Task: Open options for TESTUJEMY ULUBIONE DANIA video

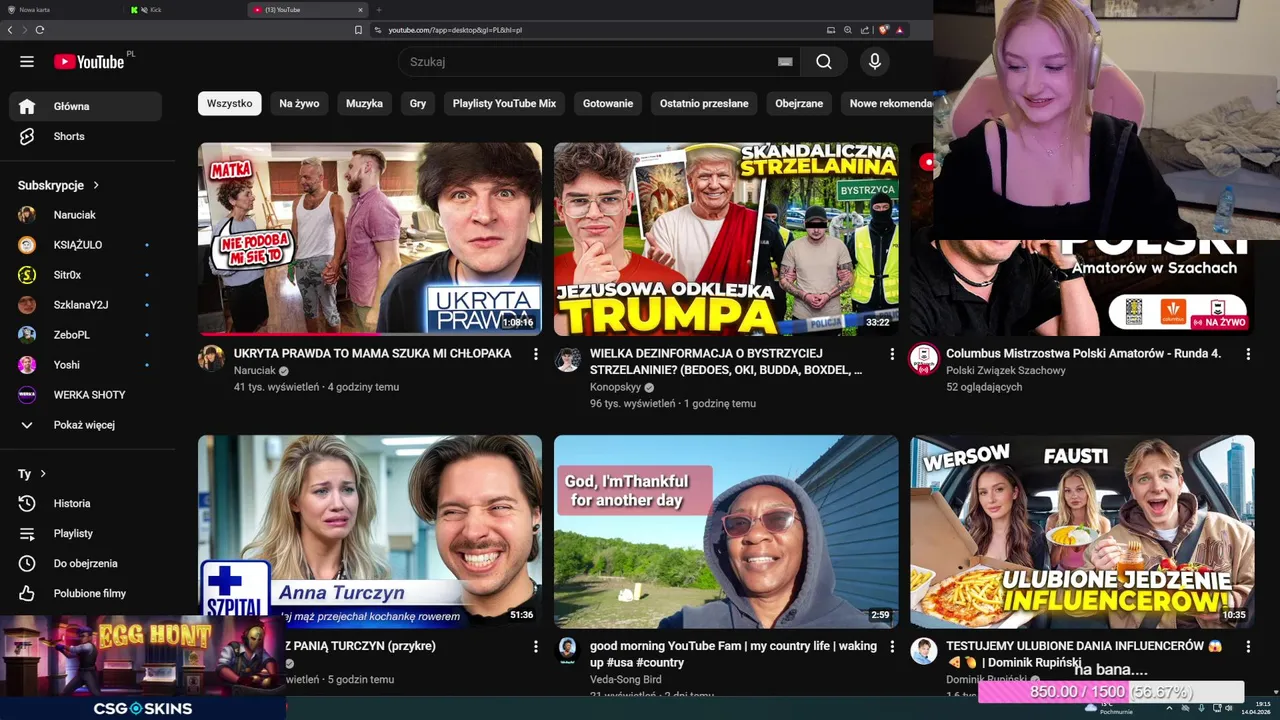Action: coord(1248,647)
